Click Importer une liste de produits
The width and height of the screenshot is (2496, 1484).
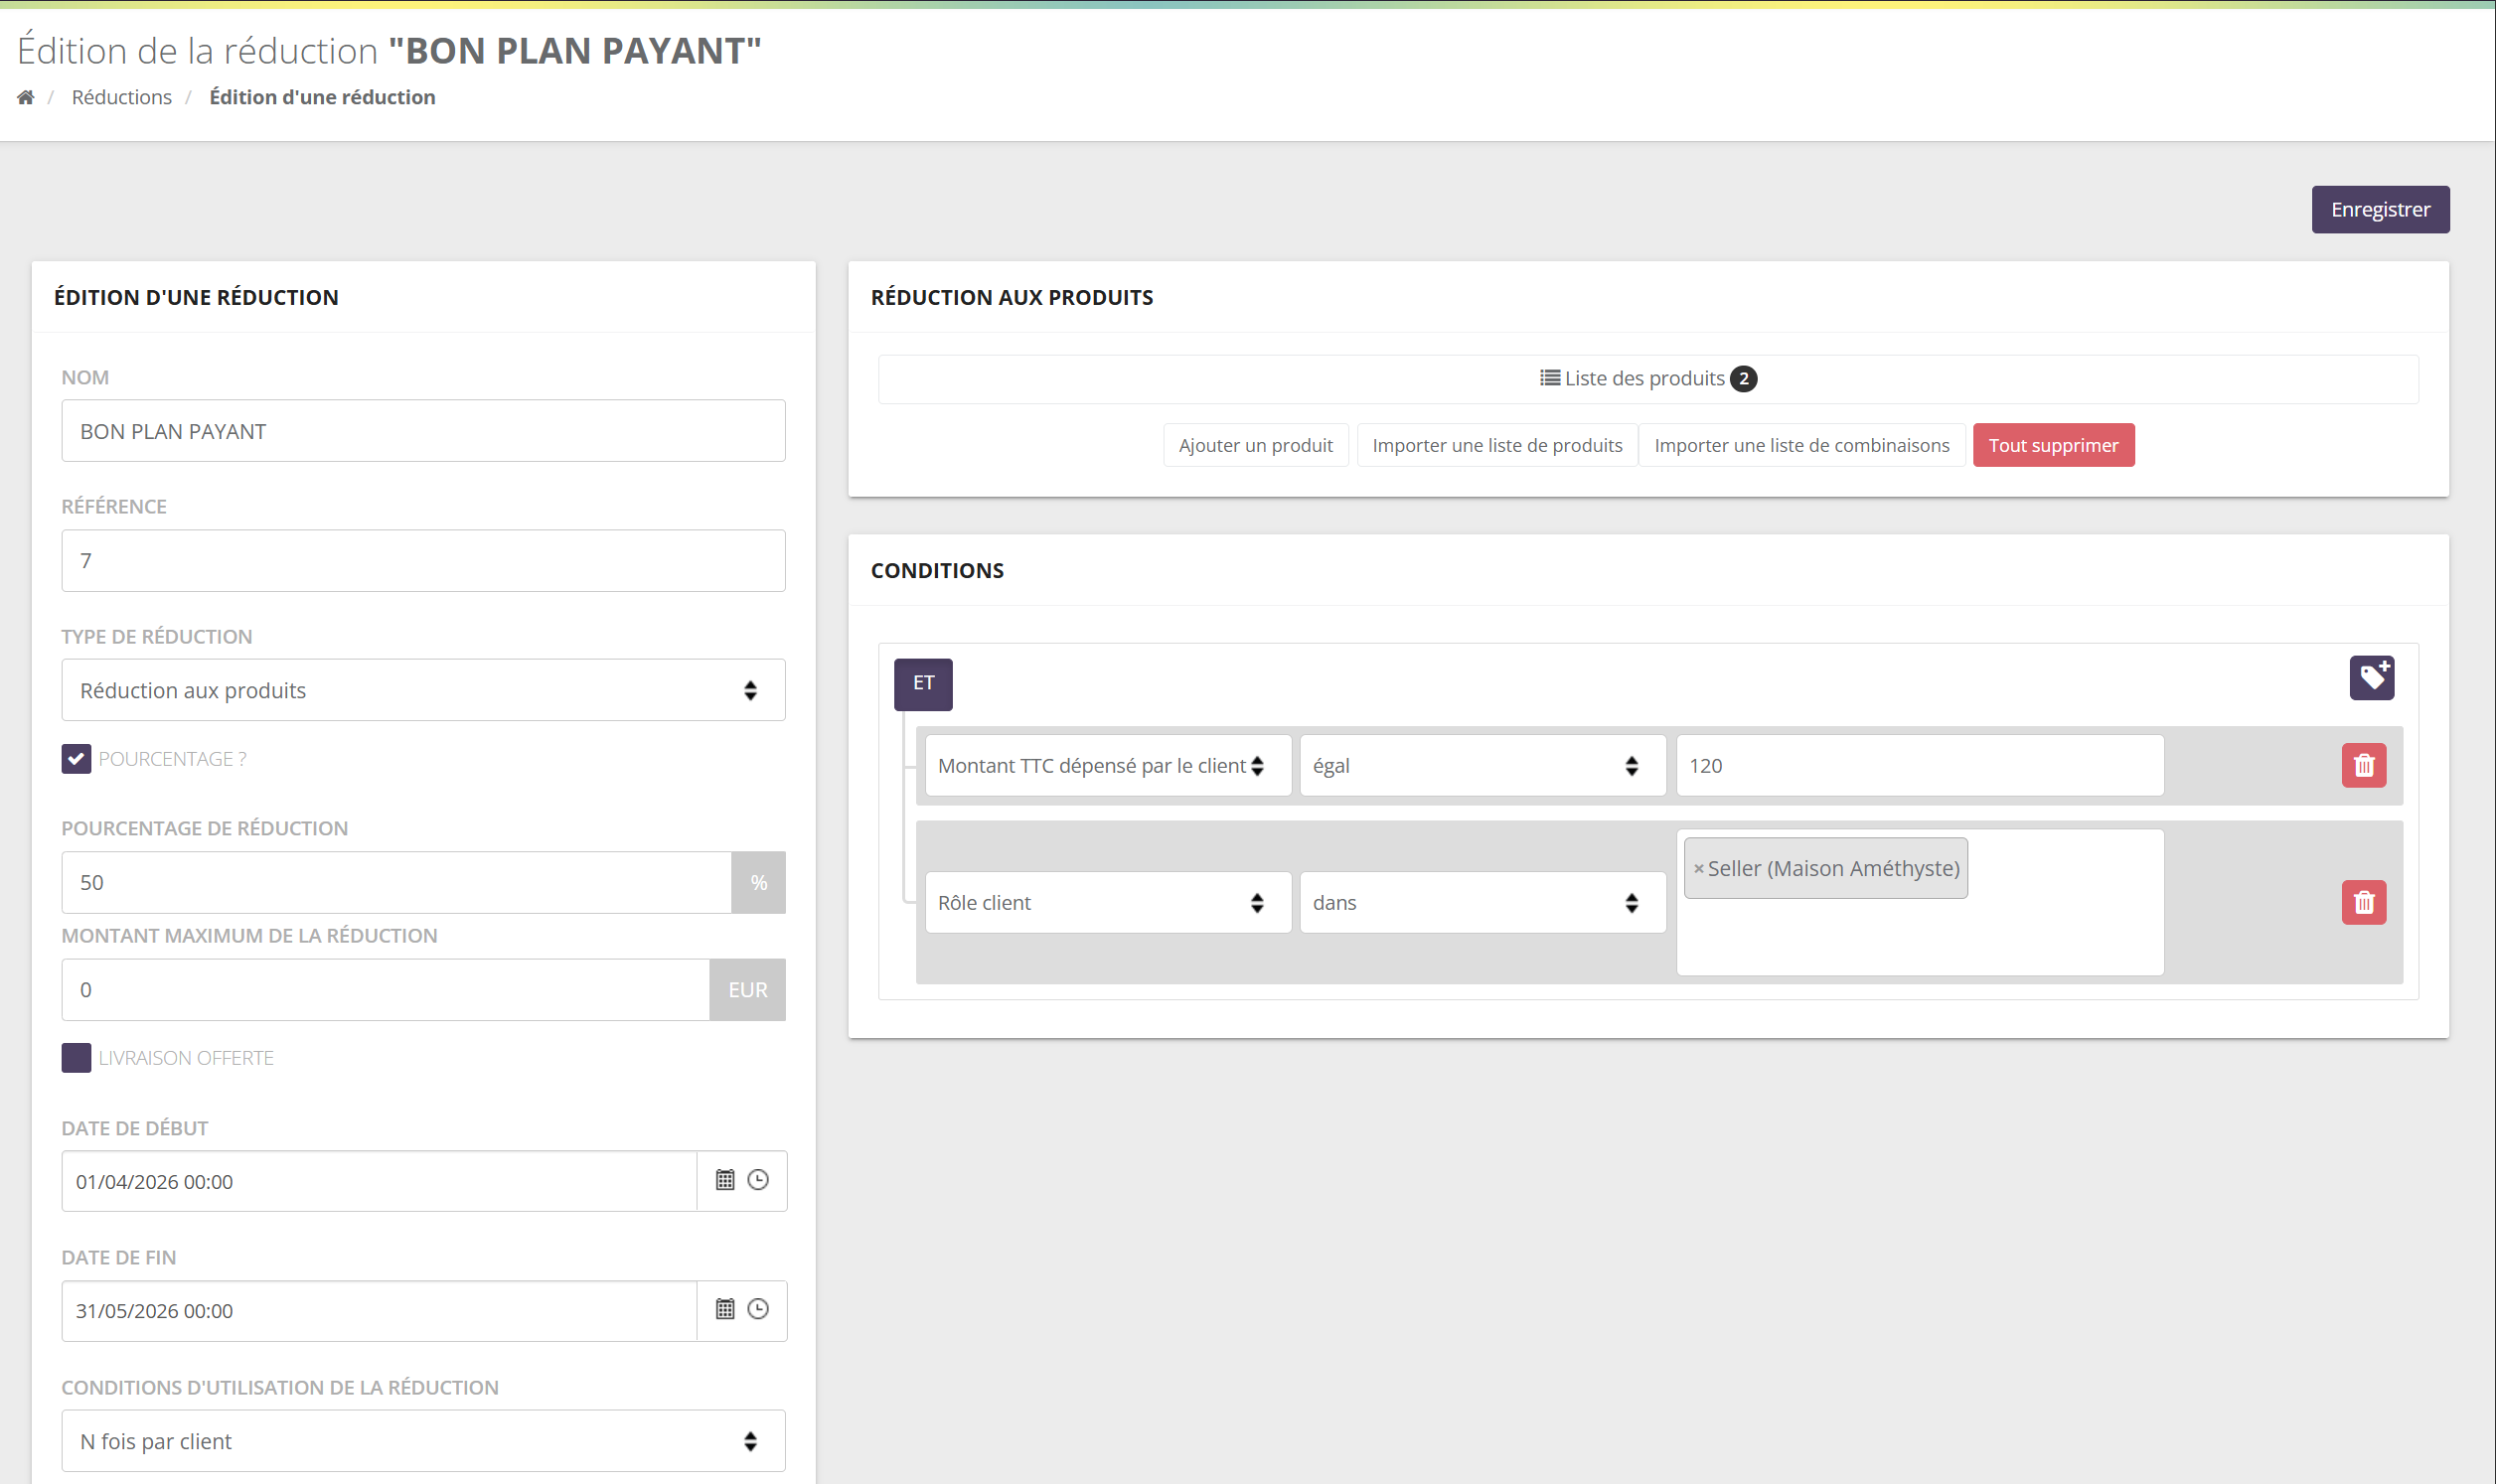point(1497,445)
